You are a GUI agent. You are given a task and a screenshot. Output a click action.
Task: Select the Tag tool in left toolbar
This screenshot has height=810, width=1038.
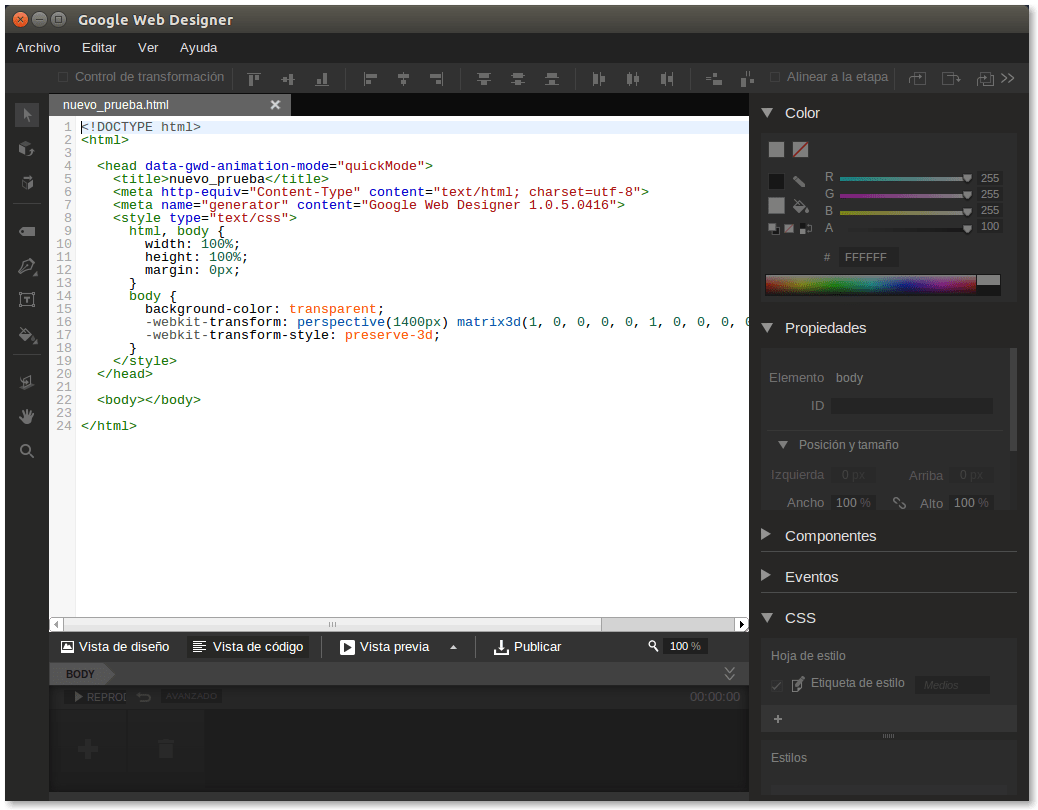[27, 231]
